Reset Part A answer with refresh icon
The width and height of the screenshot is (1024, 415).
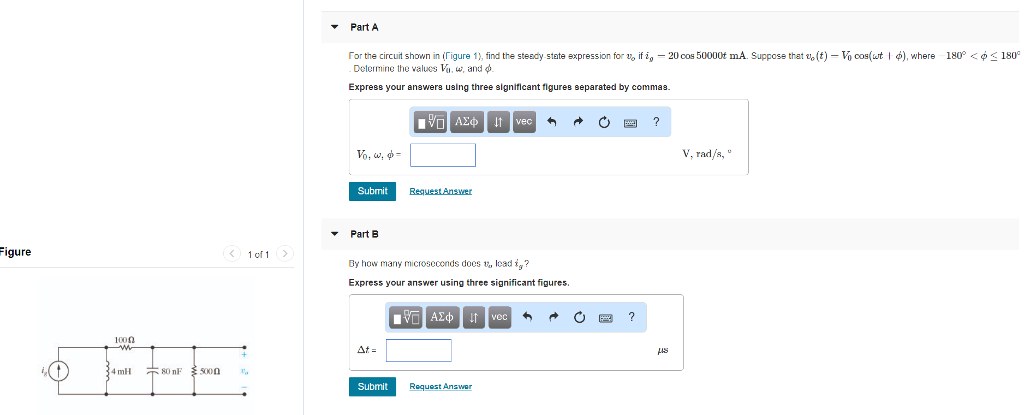(604, 122)
